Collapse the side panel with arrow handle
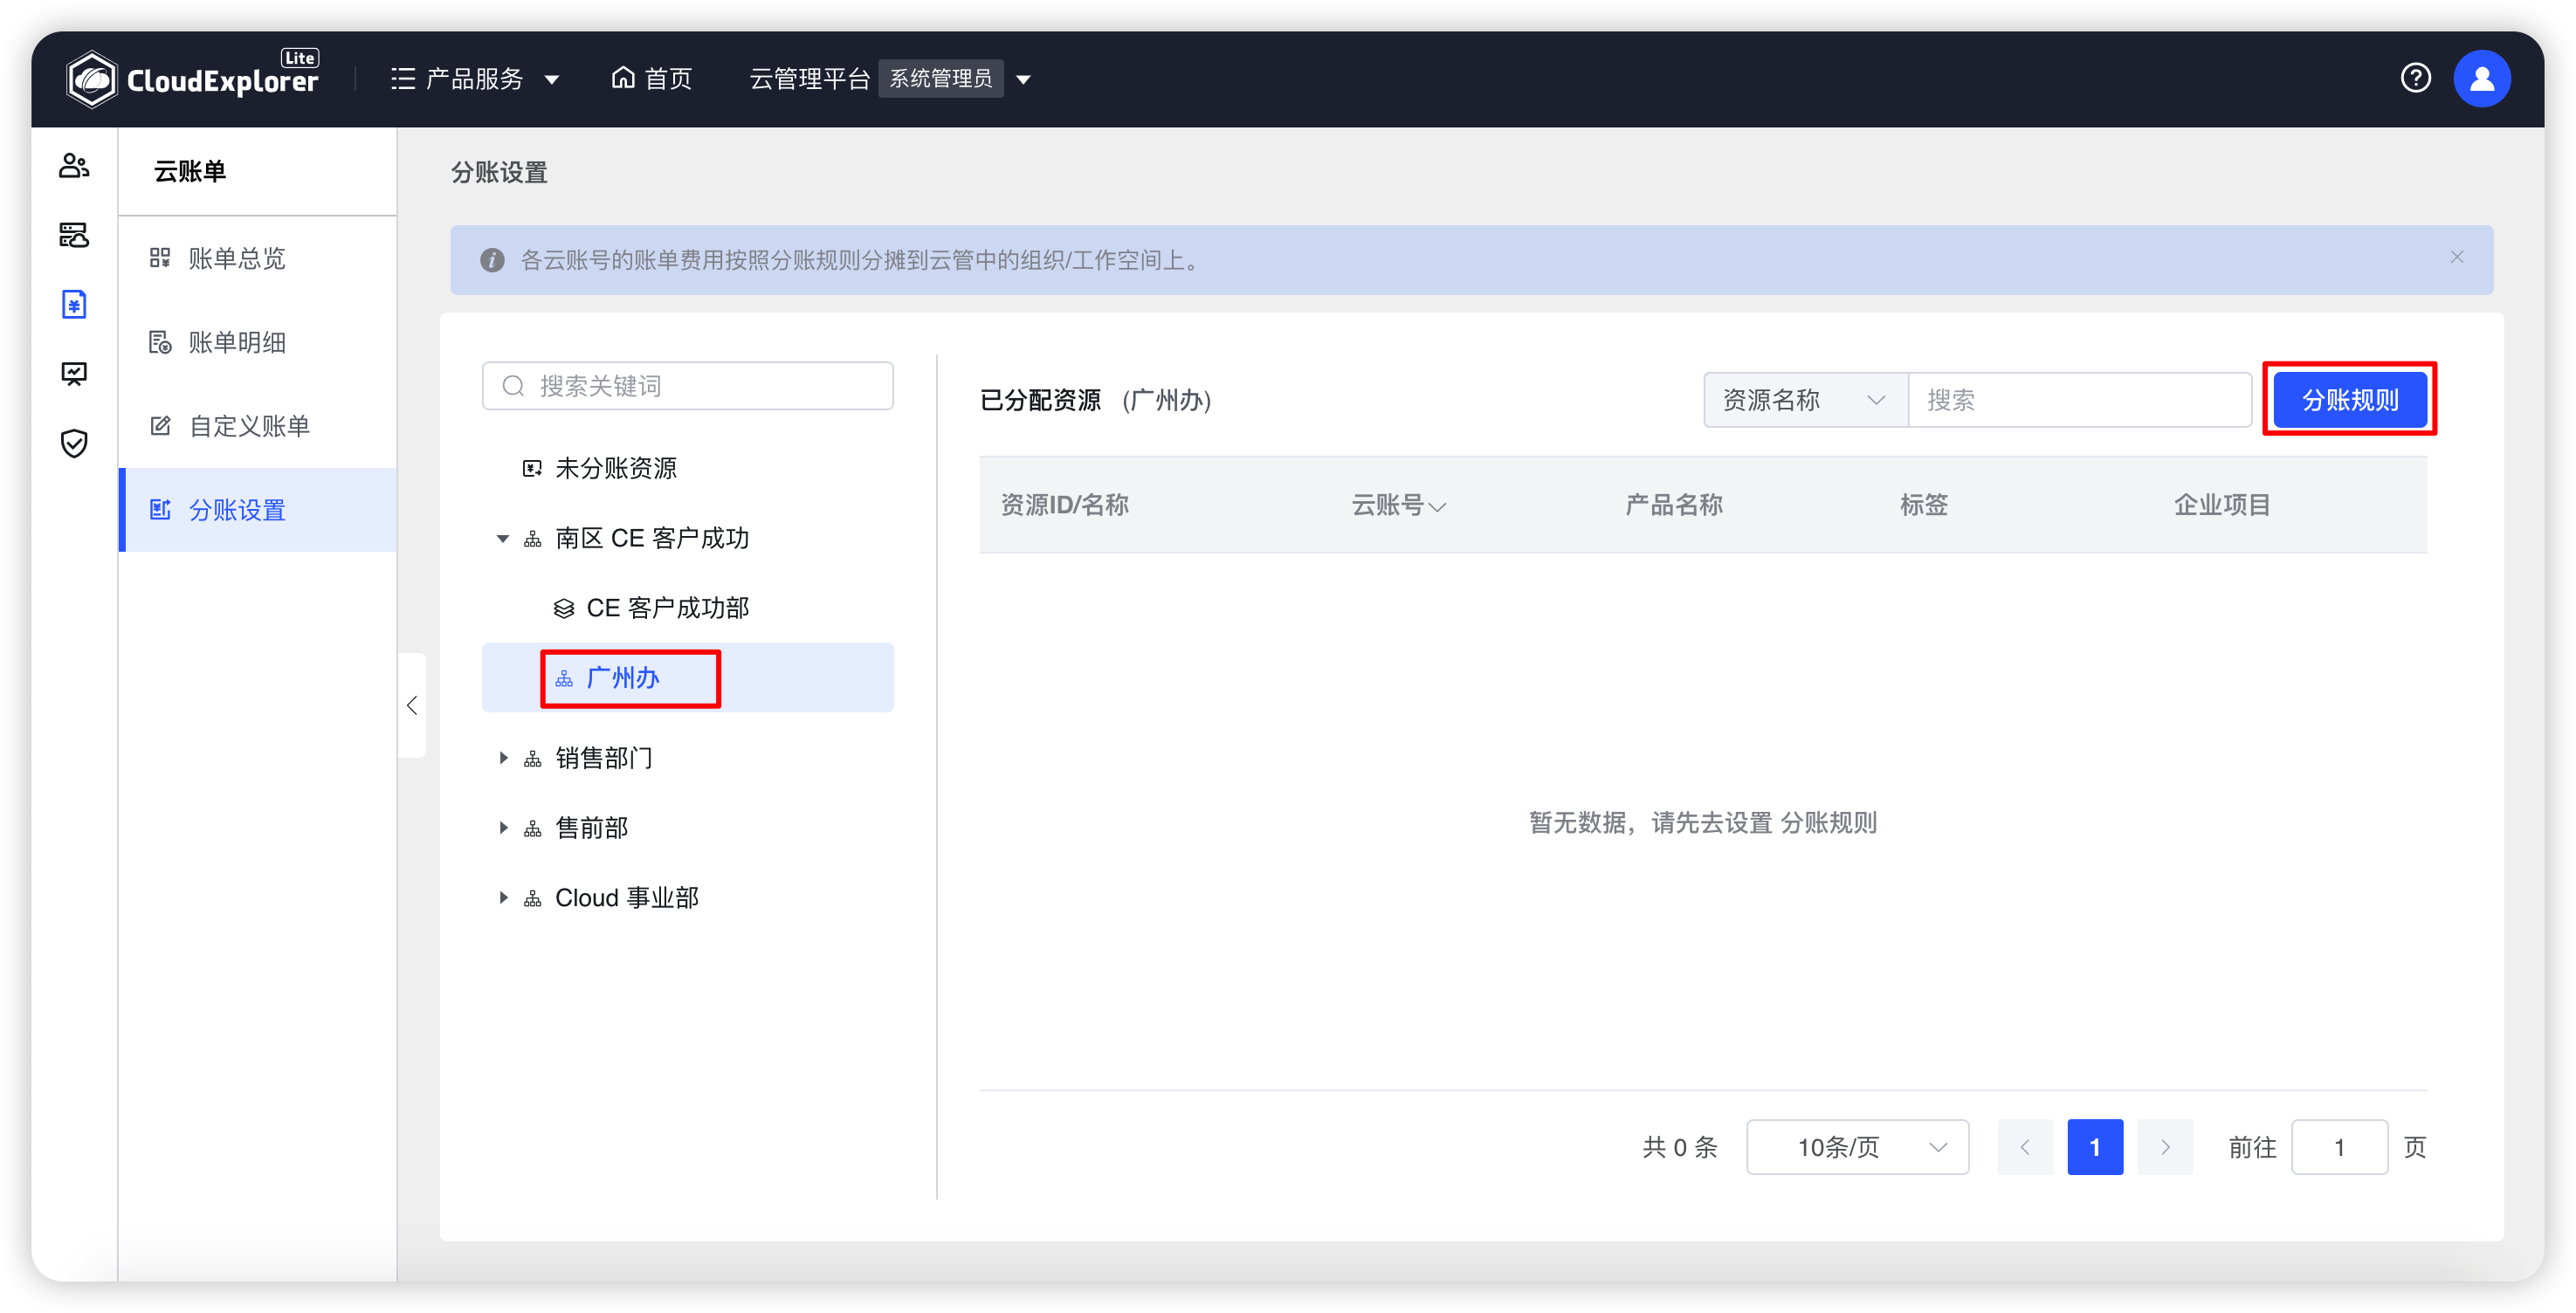2576x1313 pixels. 412,706
